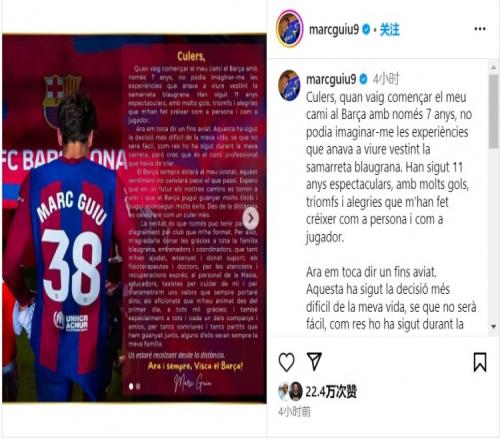The height and width of the screenshot is (440, 500).
Task: View the 22.4万次赞 likes list
Action: tap(331, 391)
